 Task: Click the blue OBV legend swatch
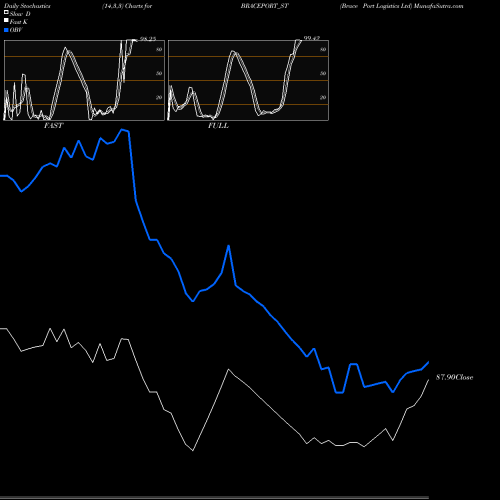[6, 30]
